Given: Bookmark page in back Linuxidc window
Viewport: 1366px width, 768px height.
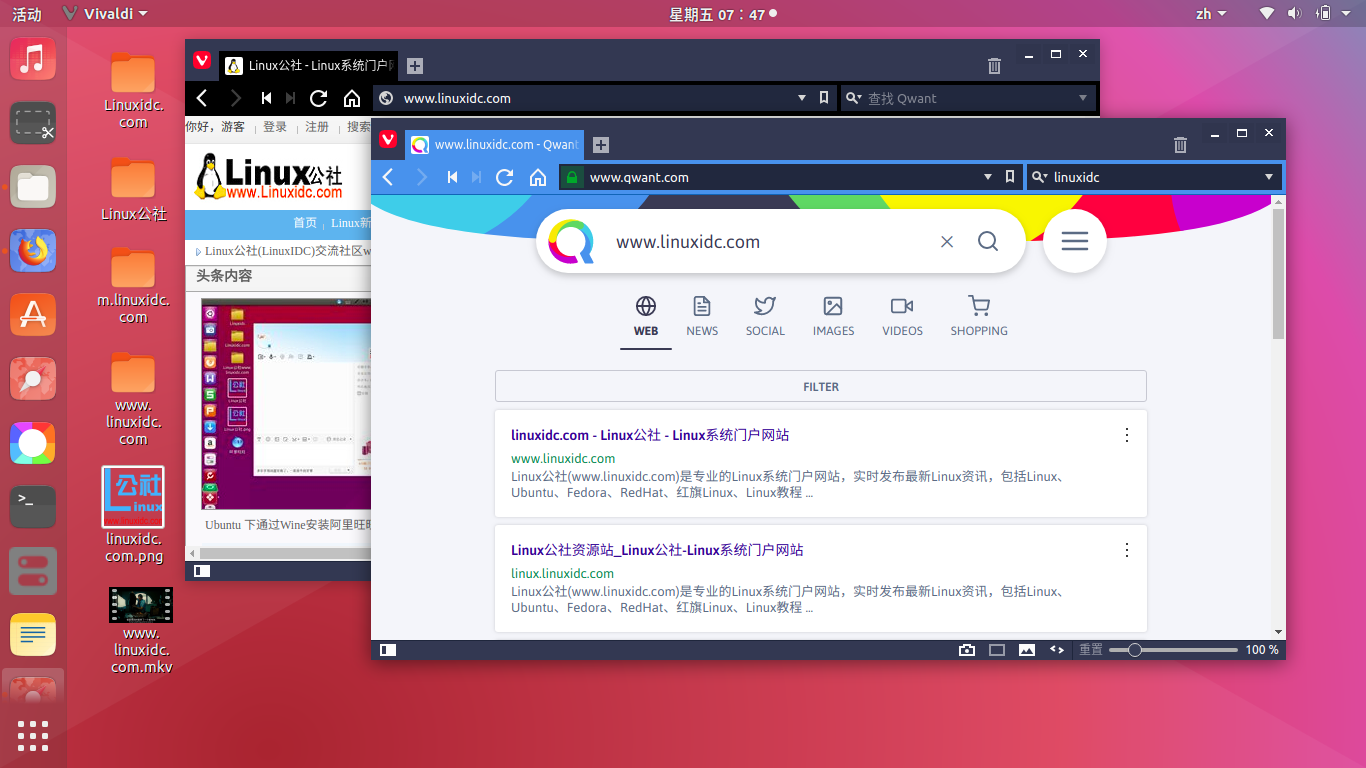Looking at the screenshot, I should tap(824, 98).
